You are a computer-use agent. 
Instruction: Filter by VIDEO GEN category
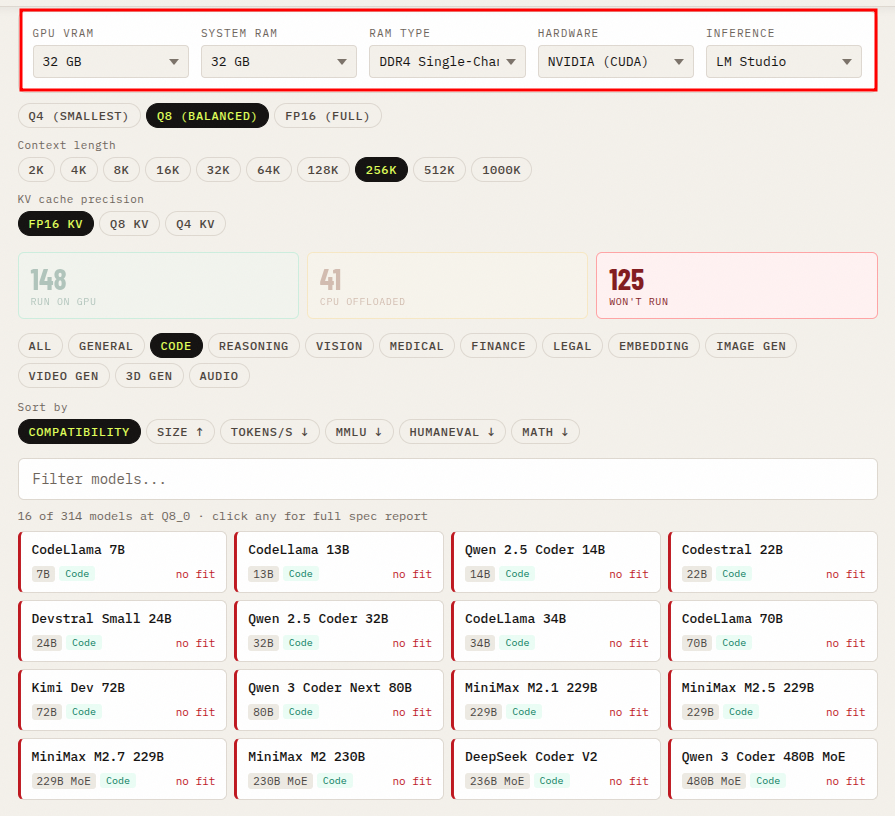coord(64,376)
